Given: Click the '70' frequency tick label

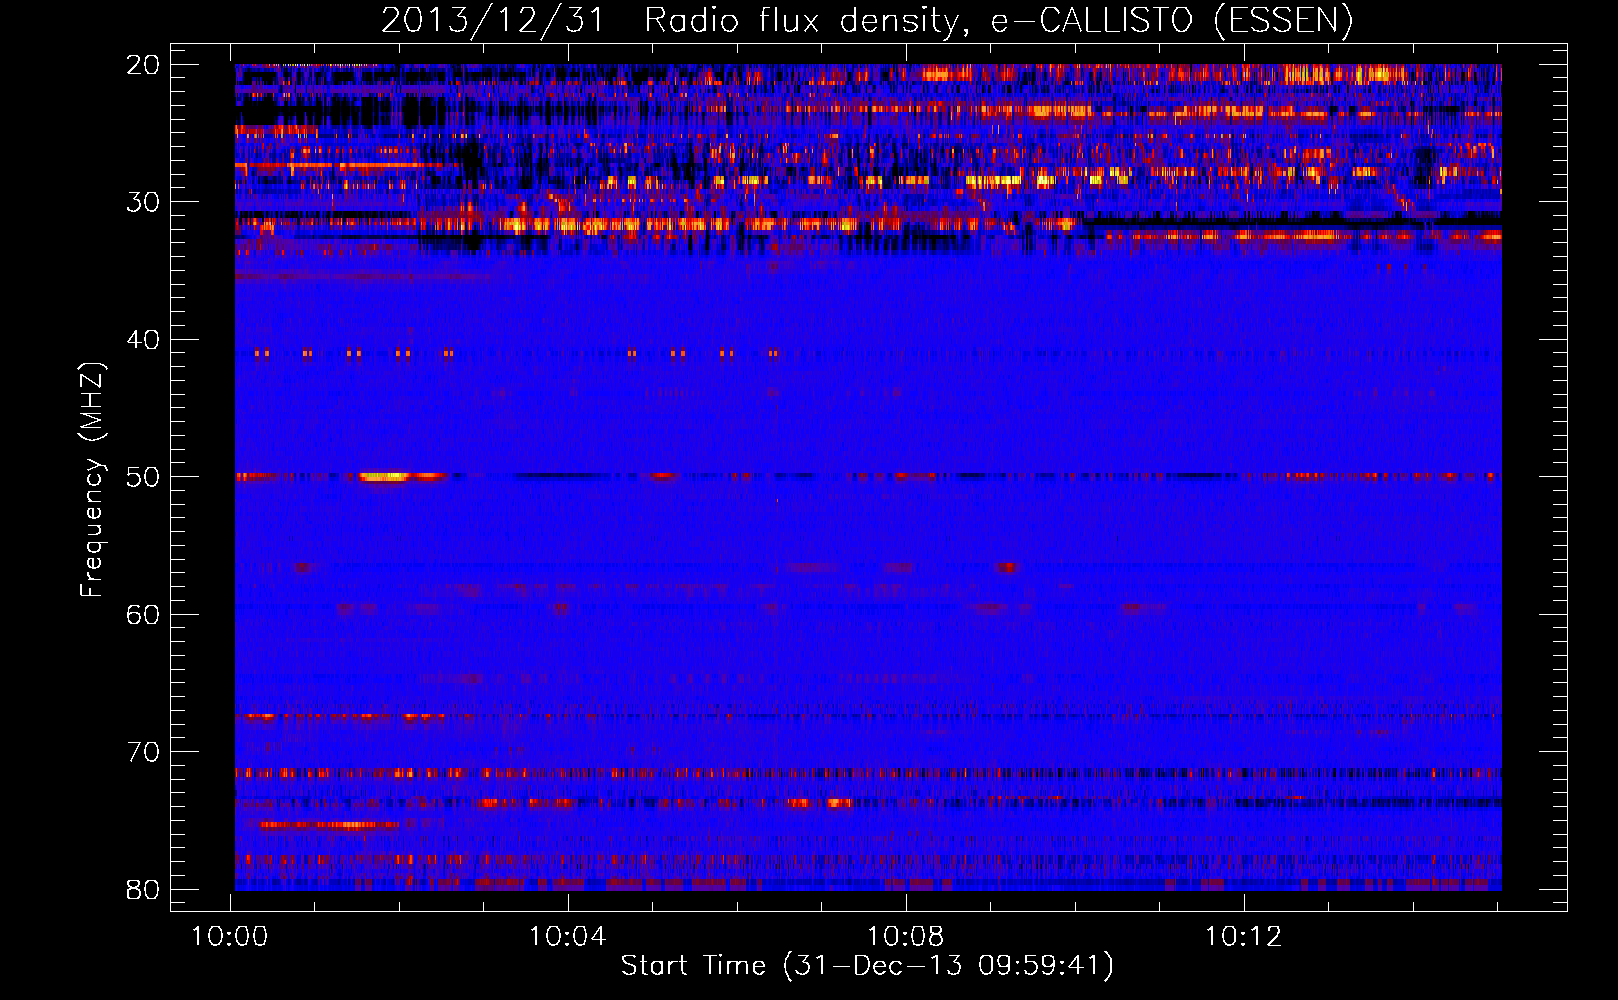Looking at the screenshot, I should [x=143, y=752].
